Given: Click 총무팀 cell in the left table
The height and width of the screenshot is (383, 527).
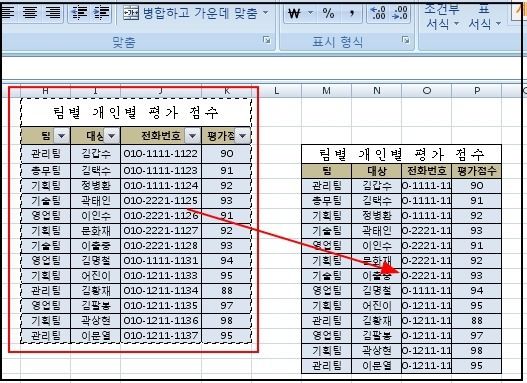Looking at the screenshot, I should 45,171.
